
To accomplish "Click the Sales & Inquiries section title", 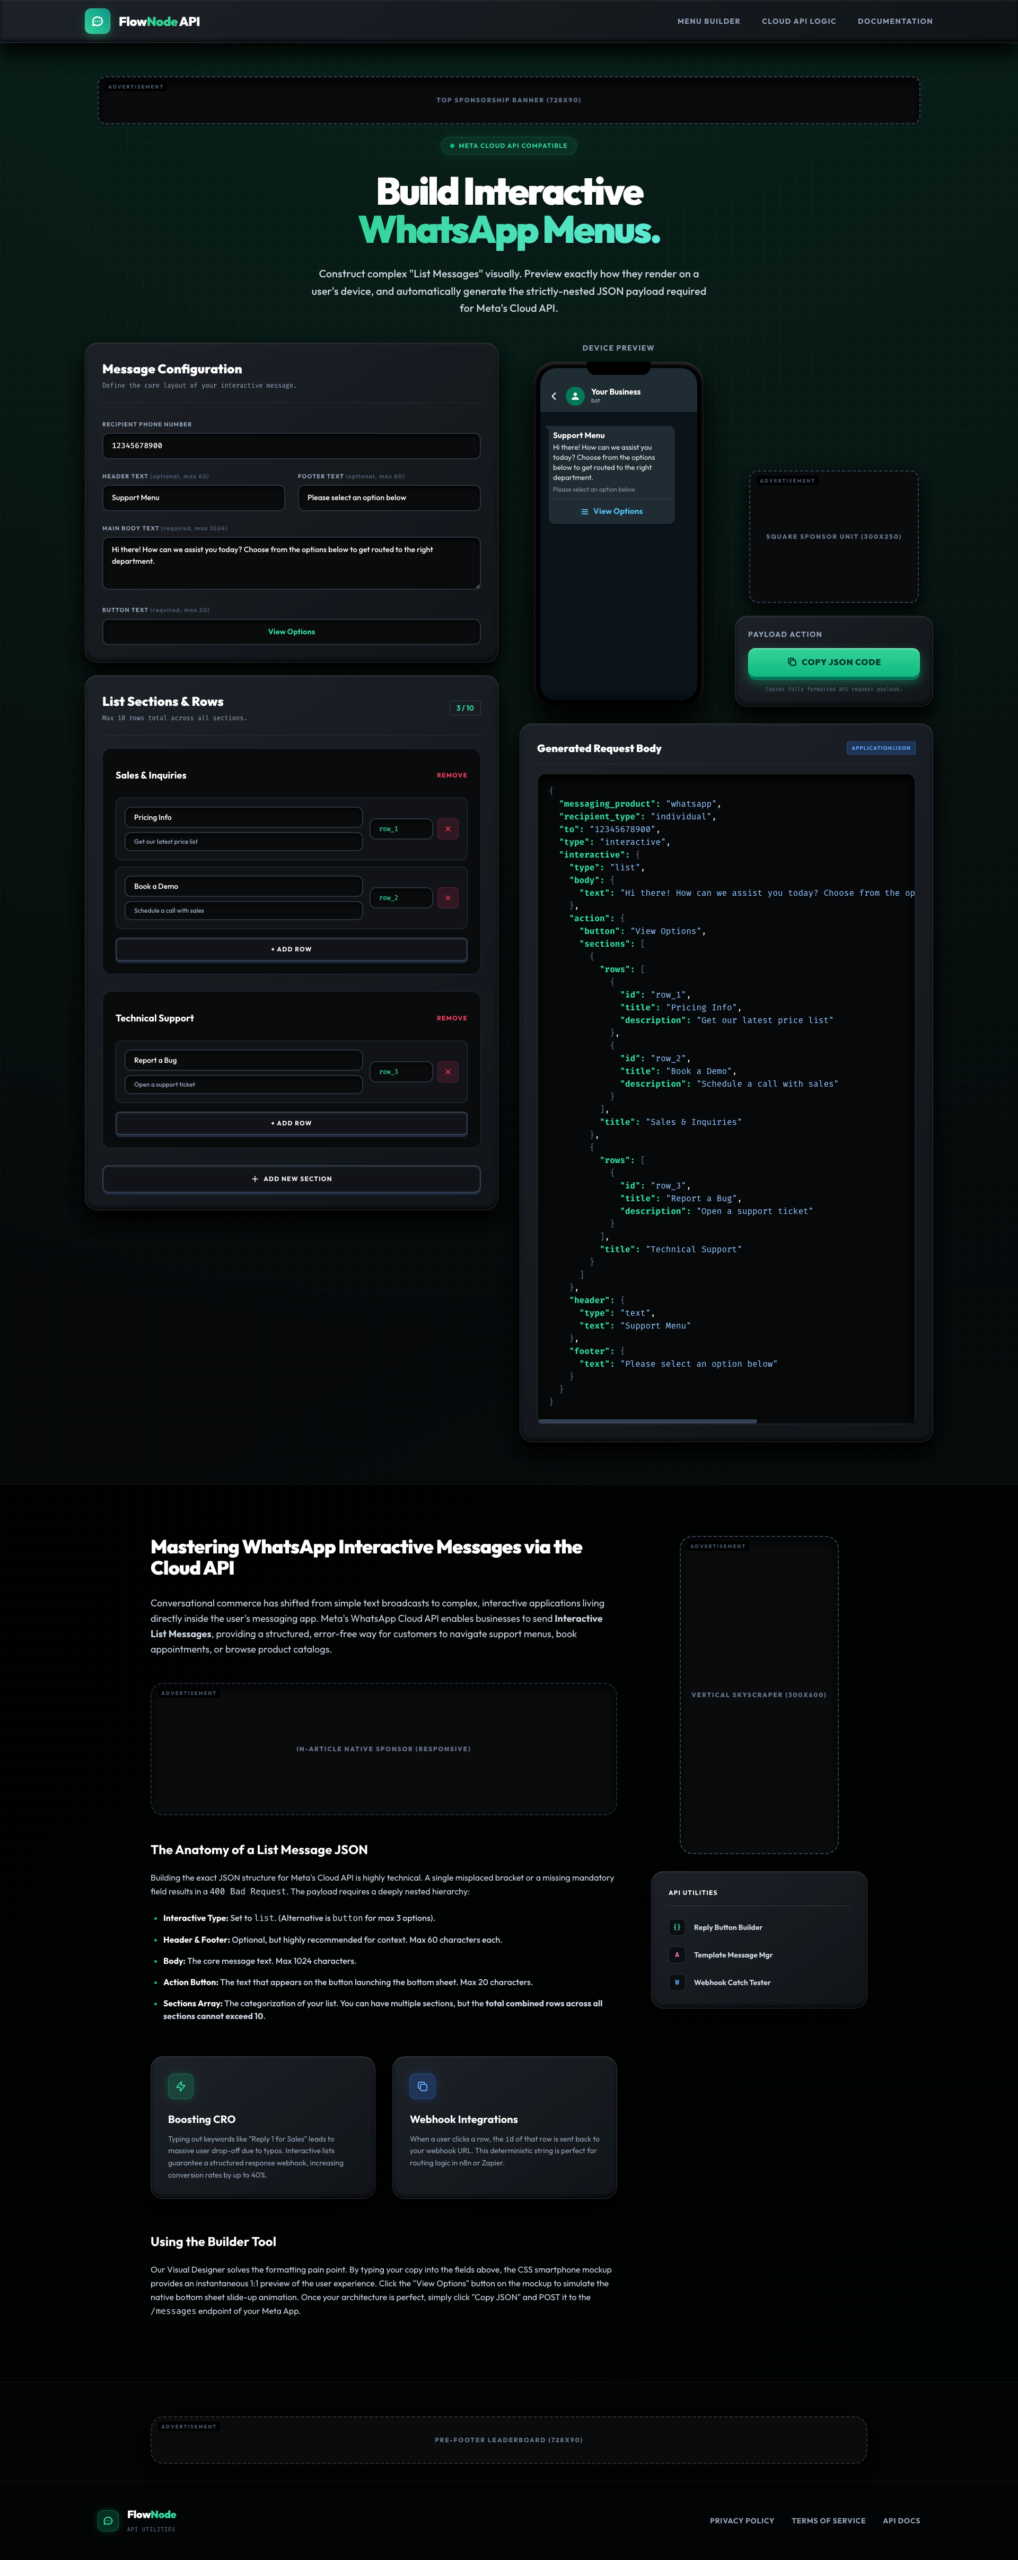I will point(151,775).
